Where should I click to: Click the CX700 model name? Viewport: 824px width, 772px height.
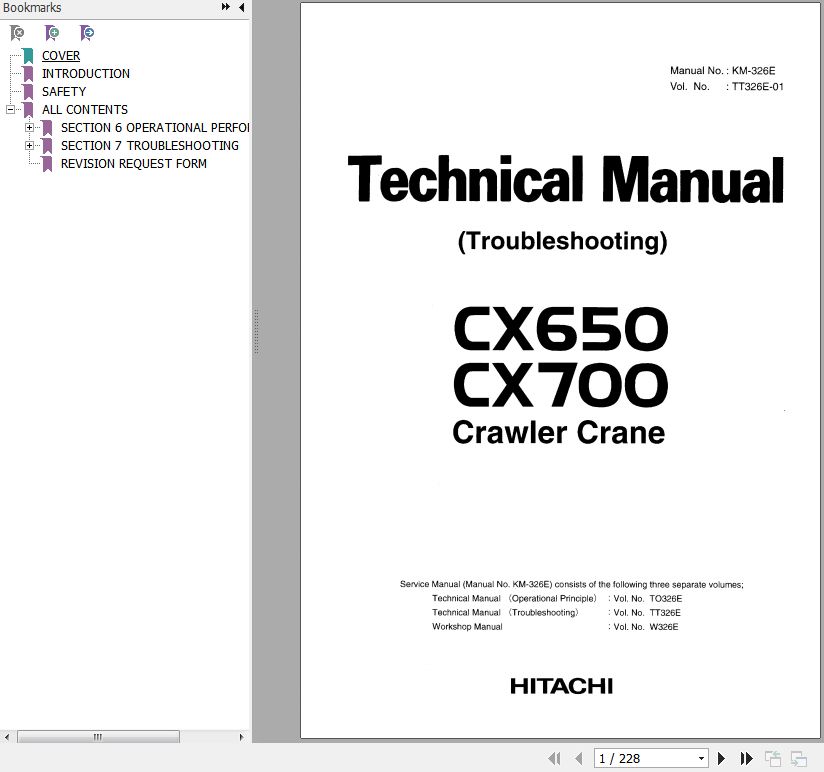coord(561,385)
